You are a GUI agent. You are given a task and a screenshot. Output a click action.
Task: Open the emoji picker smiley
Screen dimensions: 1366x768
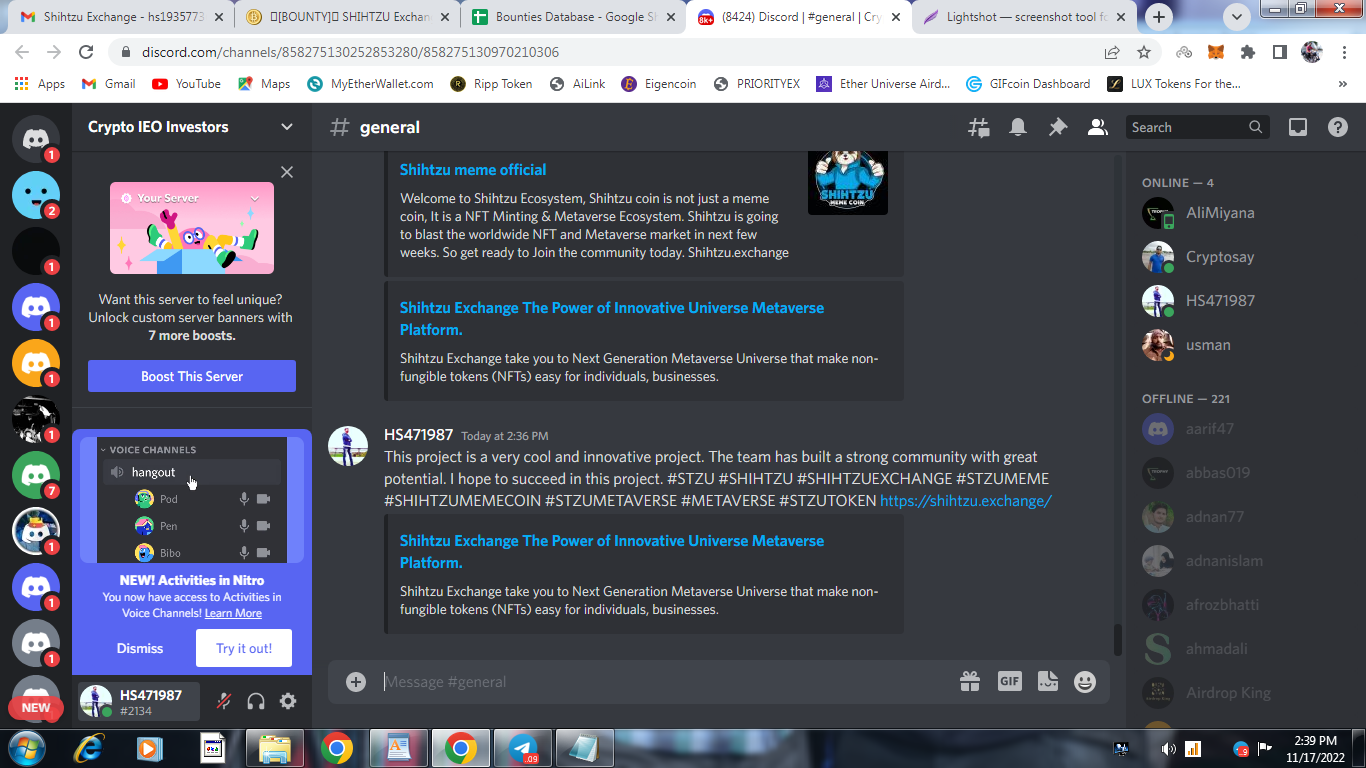pos(1085,681)
